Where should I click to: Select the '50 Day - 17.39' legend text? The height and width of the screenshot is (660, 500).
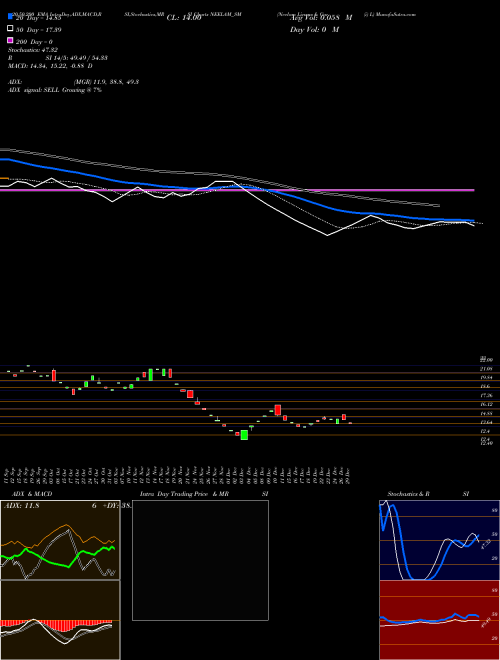pos(38,30)
